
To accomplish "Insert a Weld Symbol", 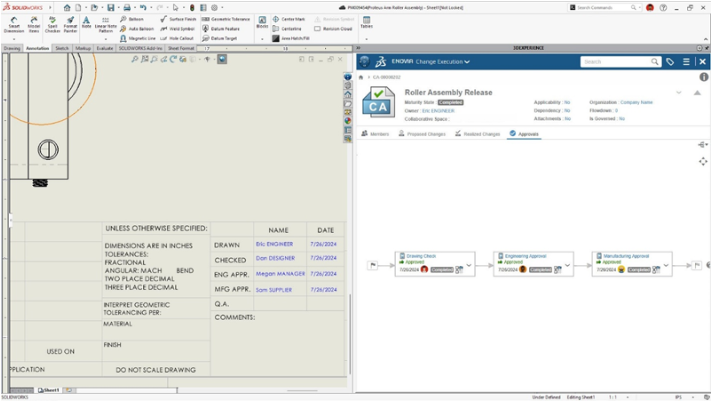I will click(x=177, y=29).
